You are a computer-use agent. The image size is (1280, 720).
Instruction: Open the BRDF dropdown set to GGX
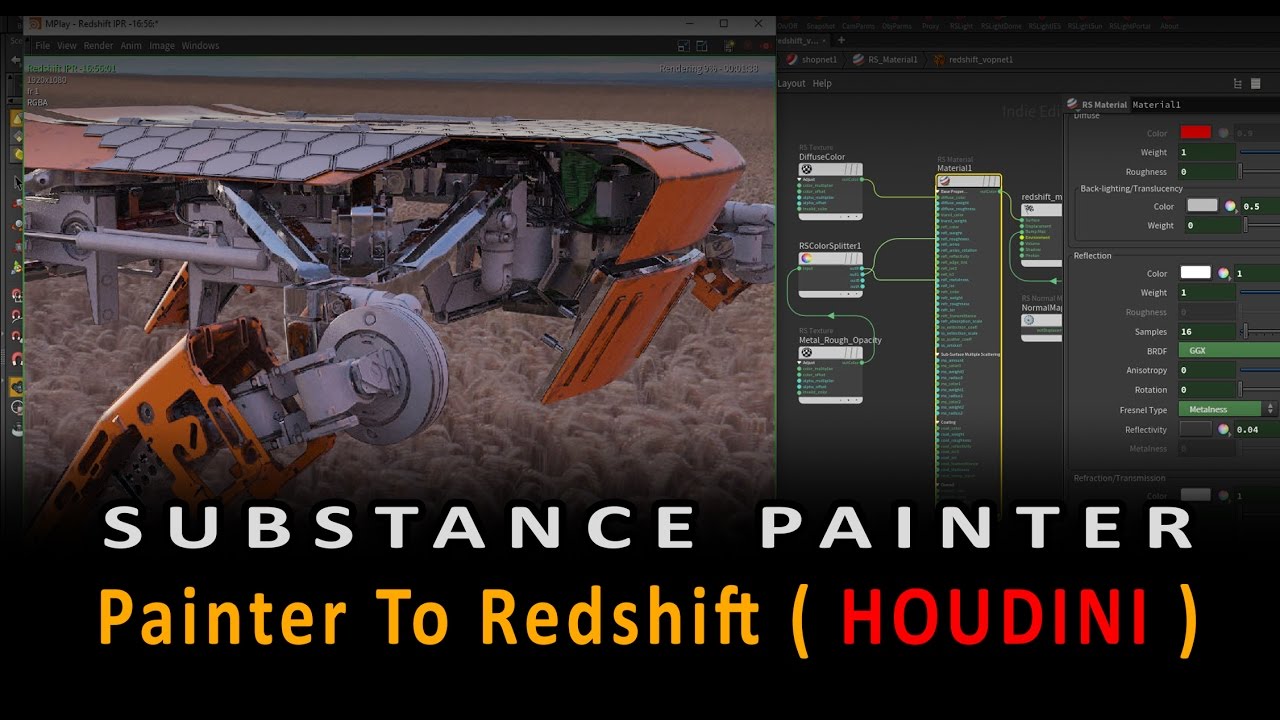[1229, 351]
